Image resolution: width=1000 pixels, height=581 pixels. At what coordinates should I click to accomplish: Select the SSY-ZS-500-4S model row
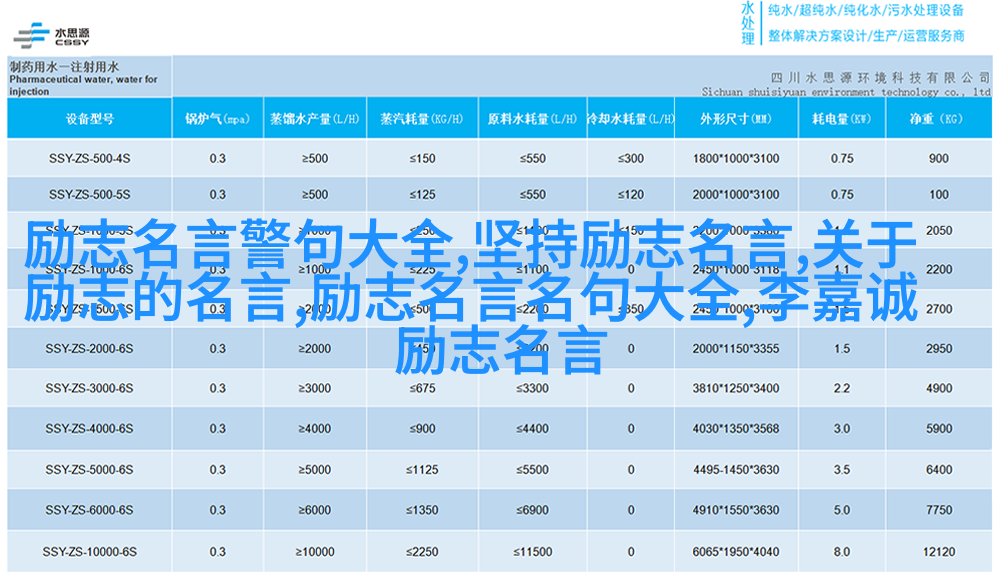[x=89, y=158]
